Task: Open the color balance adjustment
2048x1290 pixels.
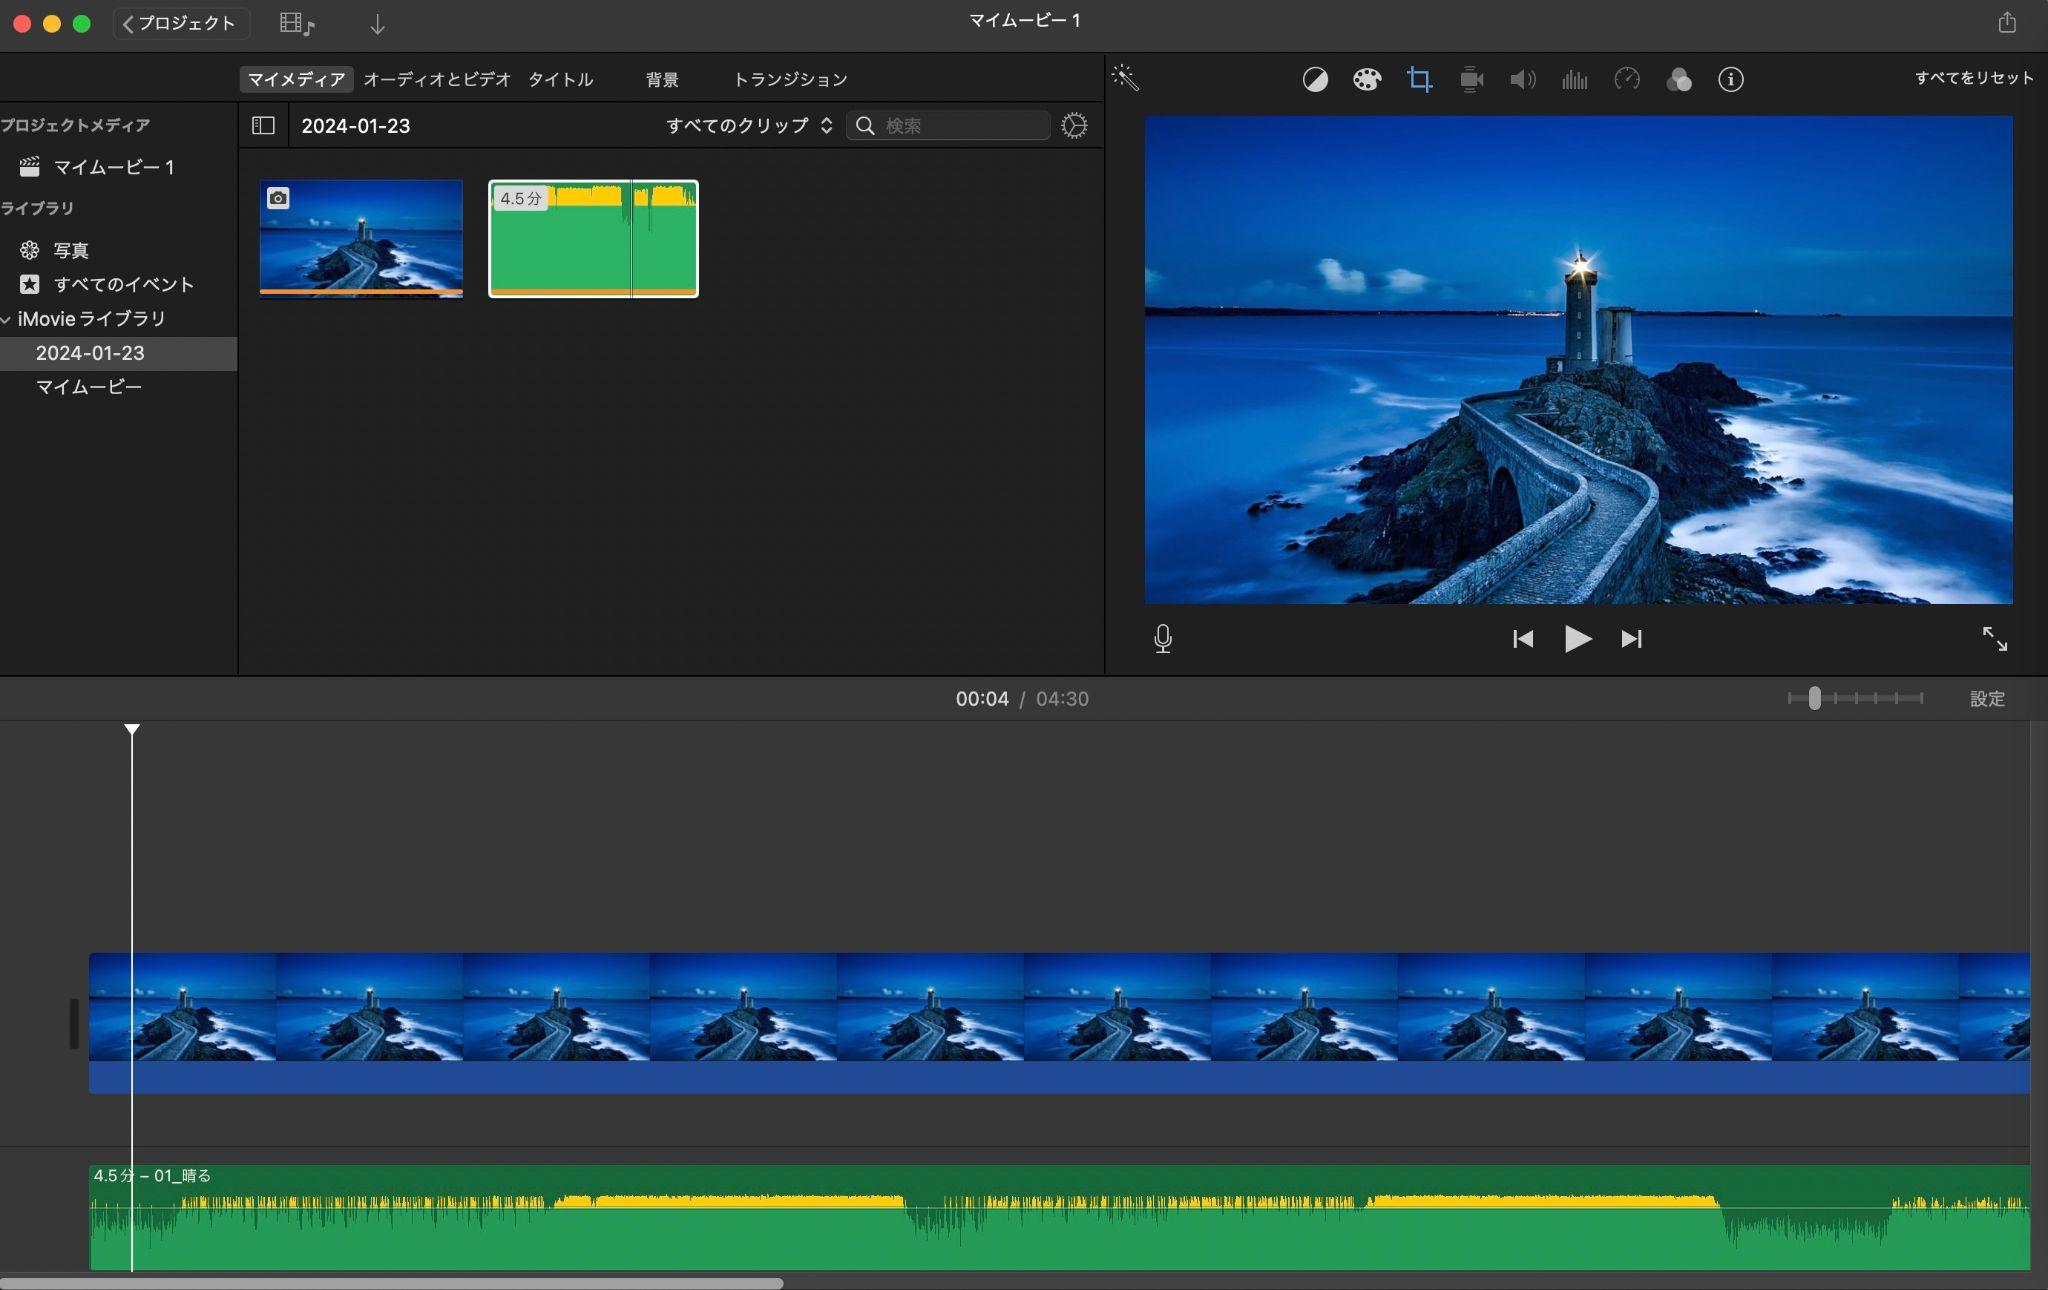Action: tap(1315, 79)
